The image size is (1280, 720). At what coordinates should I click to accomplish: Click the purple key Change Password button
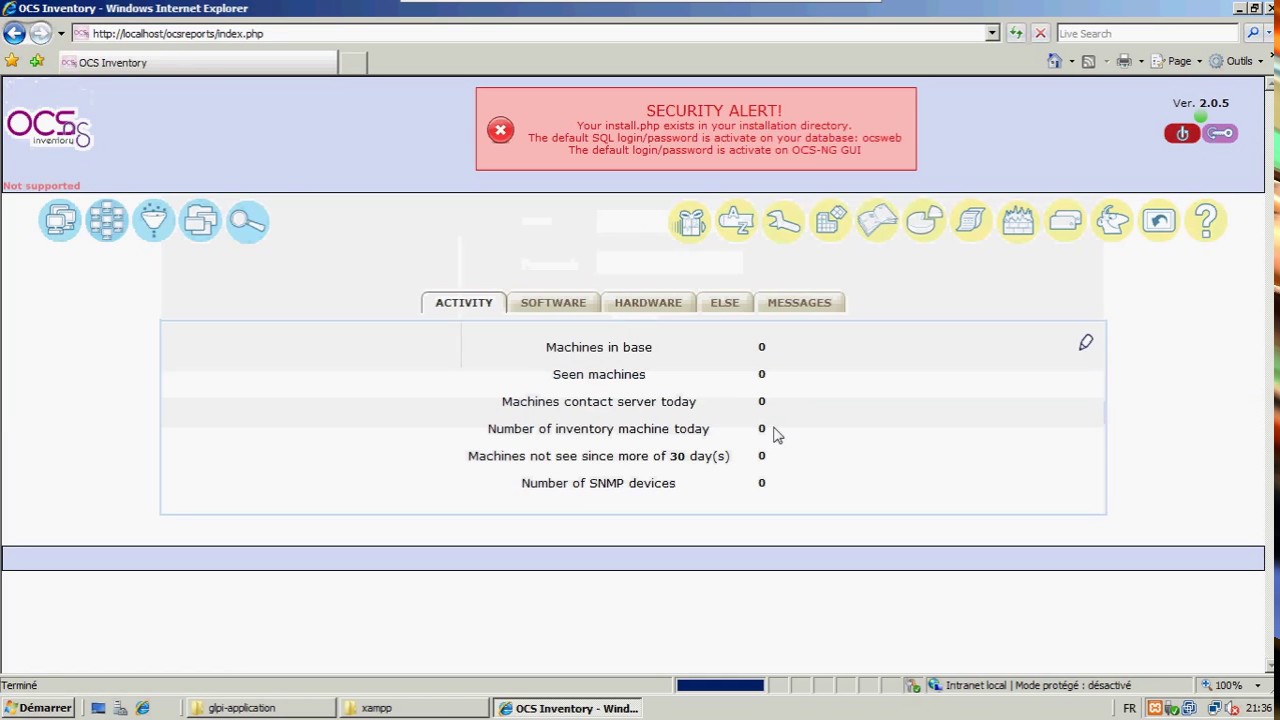tap(1220, 133)
